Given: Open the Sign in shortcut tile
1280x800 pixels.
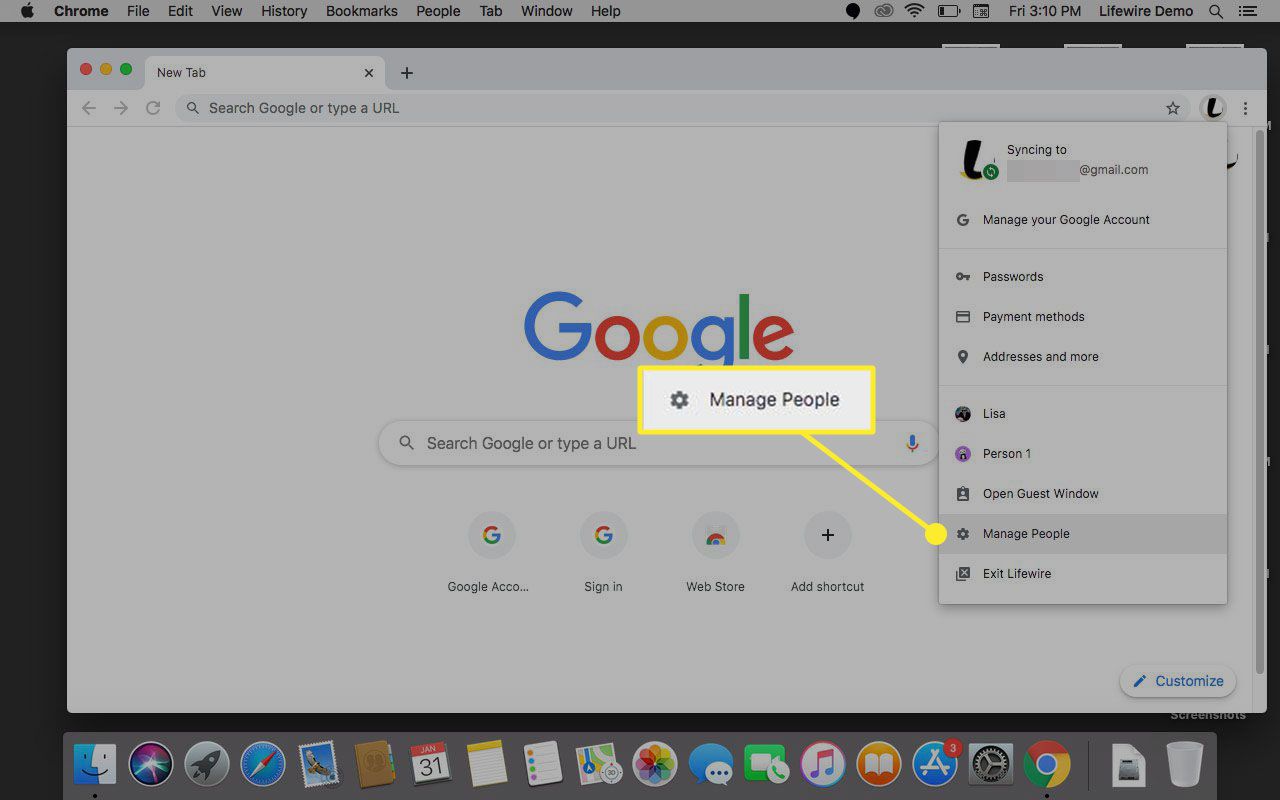Looking at the screenshot, I should point(603,552).
